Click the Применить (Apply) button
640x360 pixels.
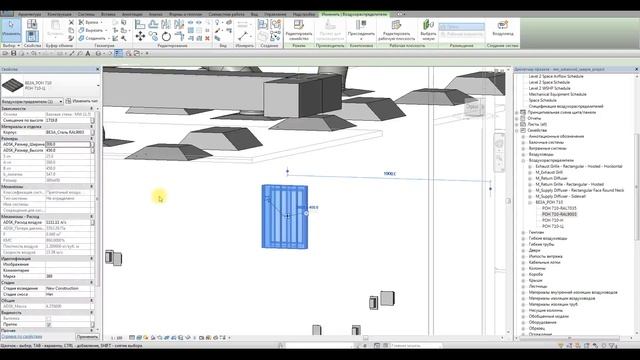(x=87, y=337)
